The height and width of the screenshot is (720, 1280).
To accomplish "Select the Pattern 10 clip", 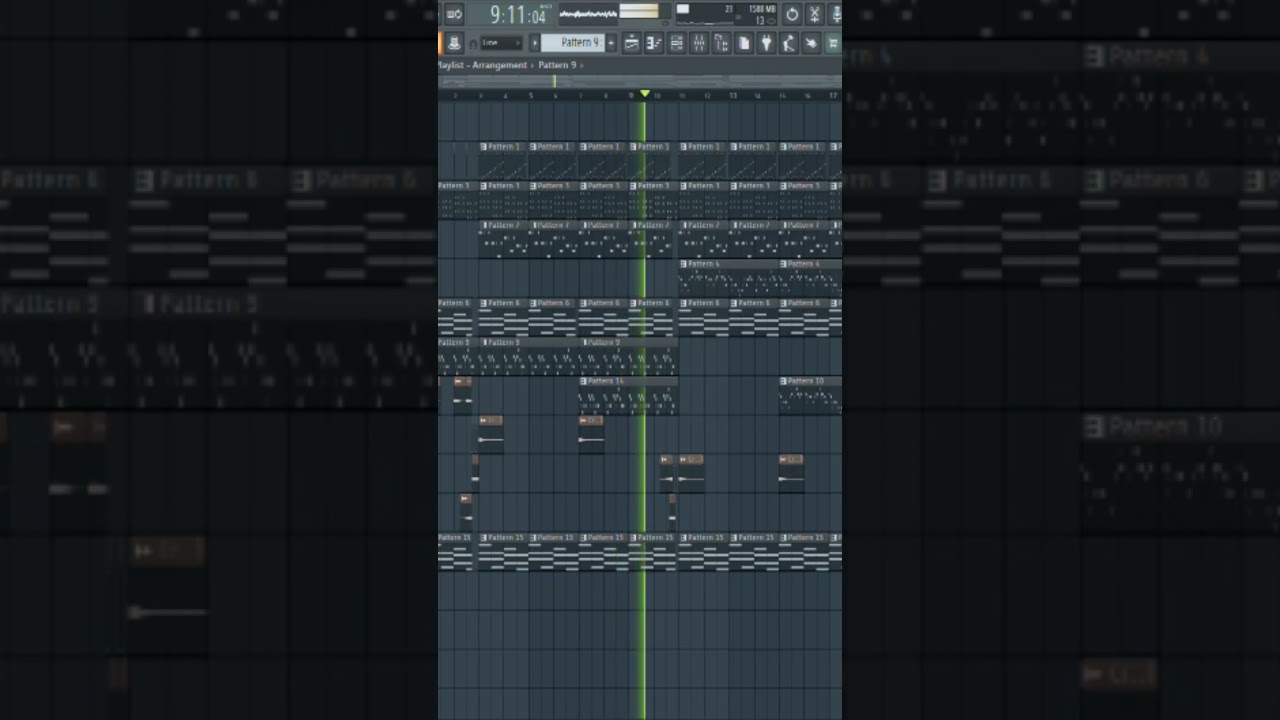I will pyautogui.click(x=810, y=395).
